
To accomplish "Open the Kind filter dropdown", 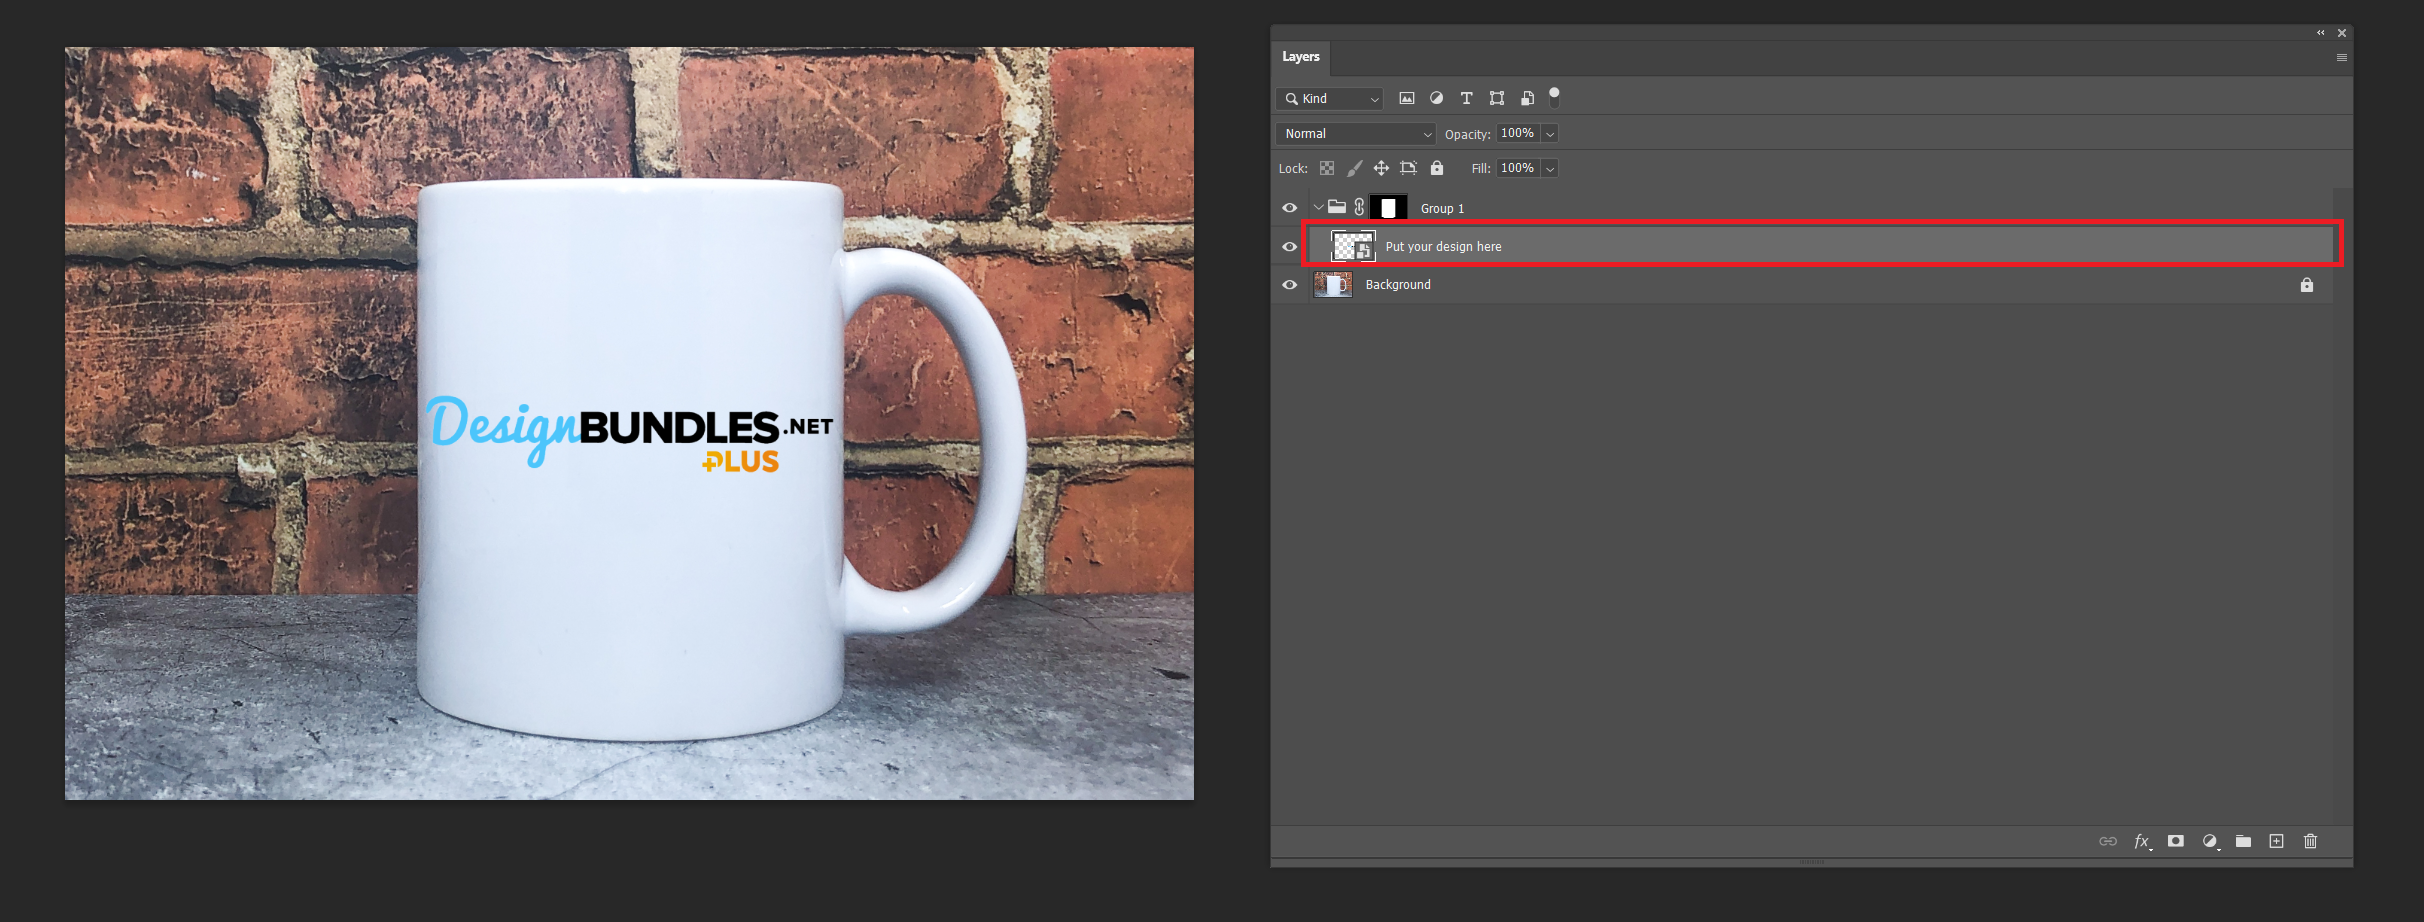I will pyautogui.click(x=1330, y=98).
